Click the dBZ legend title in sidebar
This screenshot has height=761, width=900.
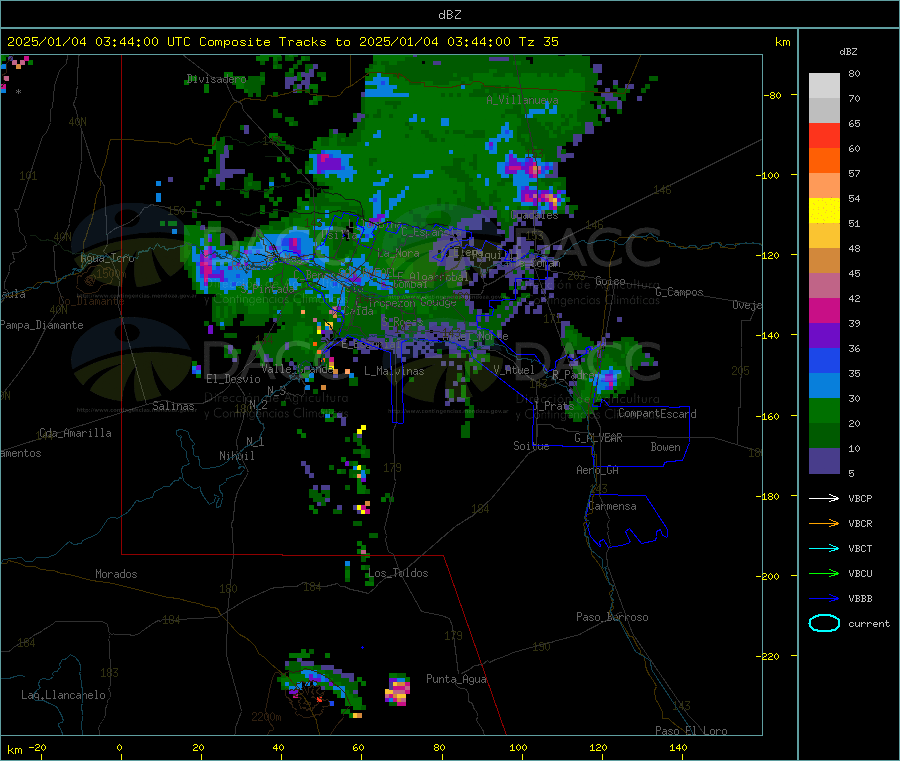tap(848, 52)
